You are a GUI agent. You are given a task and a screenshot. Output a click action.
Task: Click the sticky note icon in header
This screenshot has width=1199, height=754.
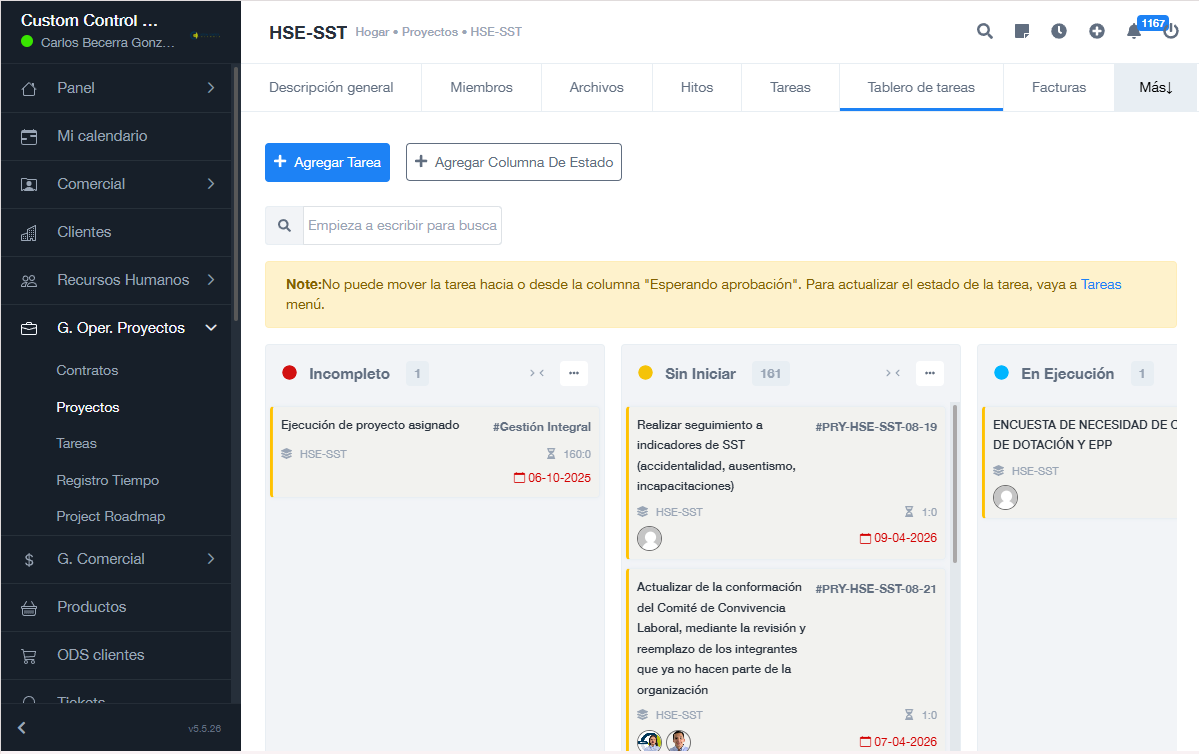(x=1022, y=31)
